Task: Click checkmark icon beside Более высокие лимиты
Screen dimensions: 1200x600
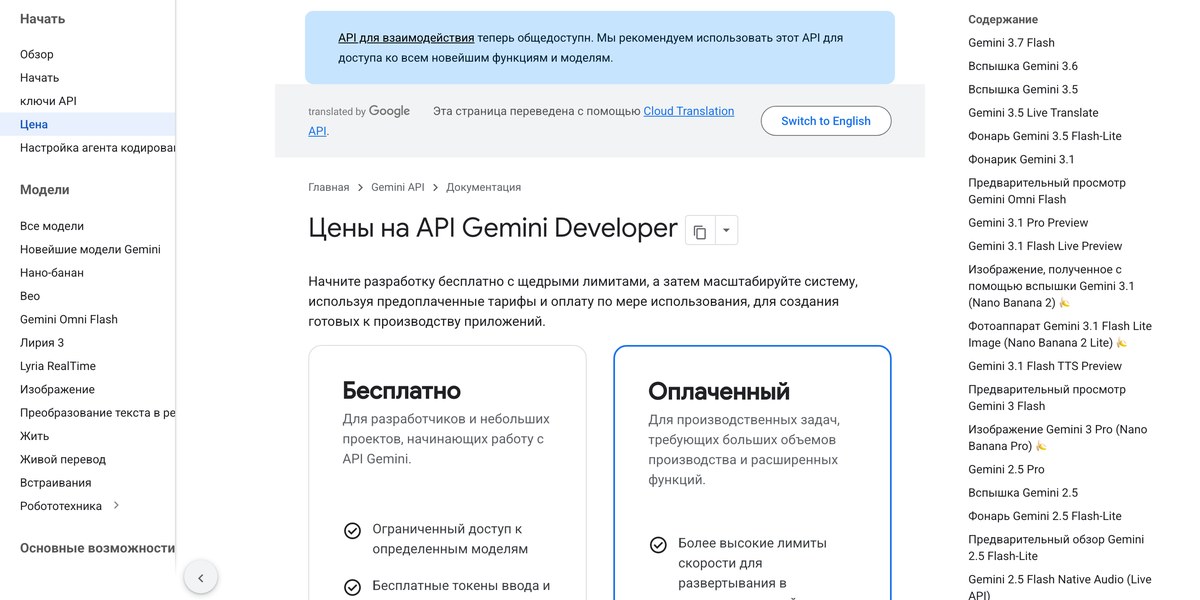Action: click(658, 545)
